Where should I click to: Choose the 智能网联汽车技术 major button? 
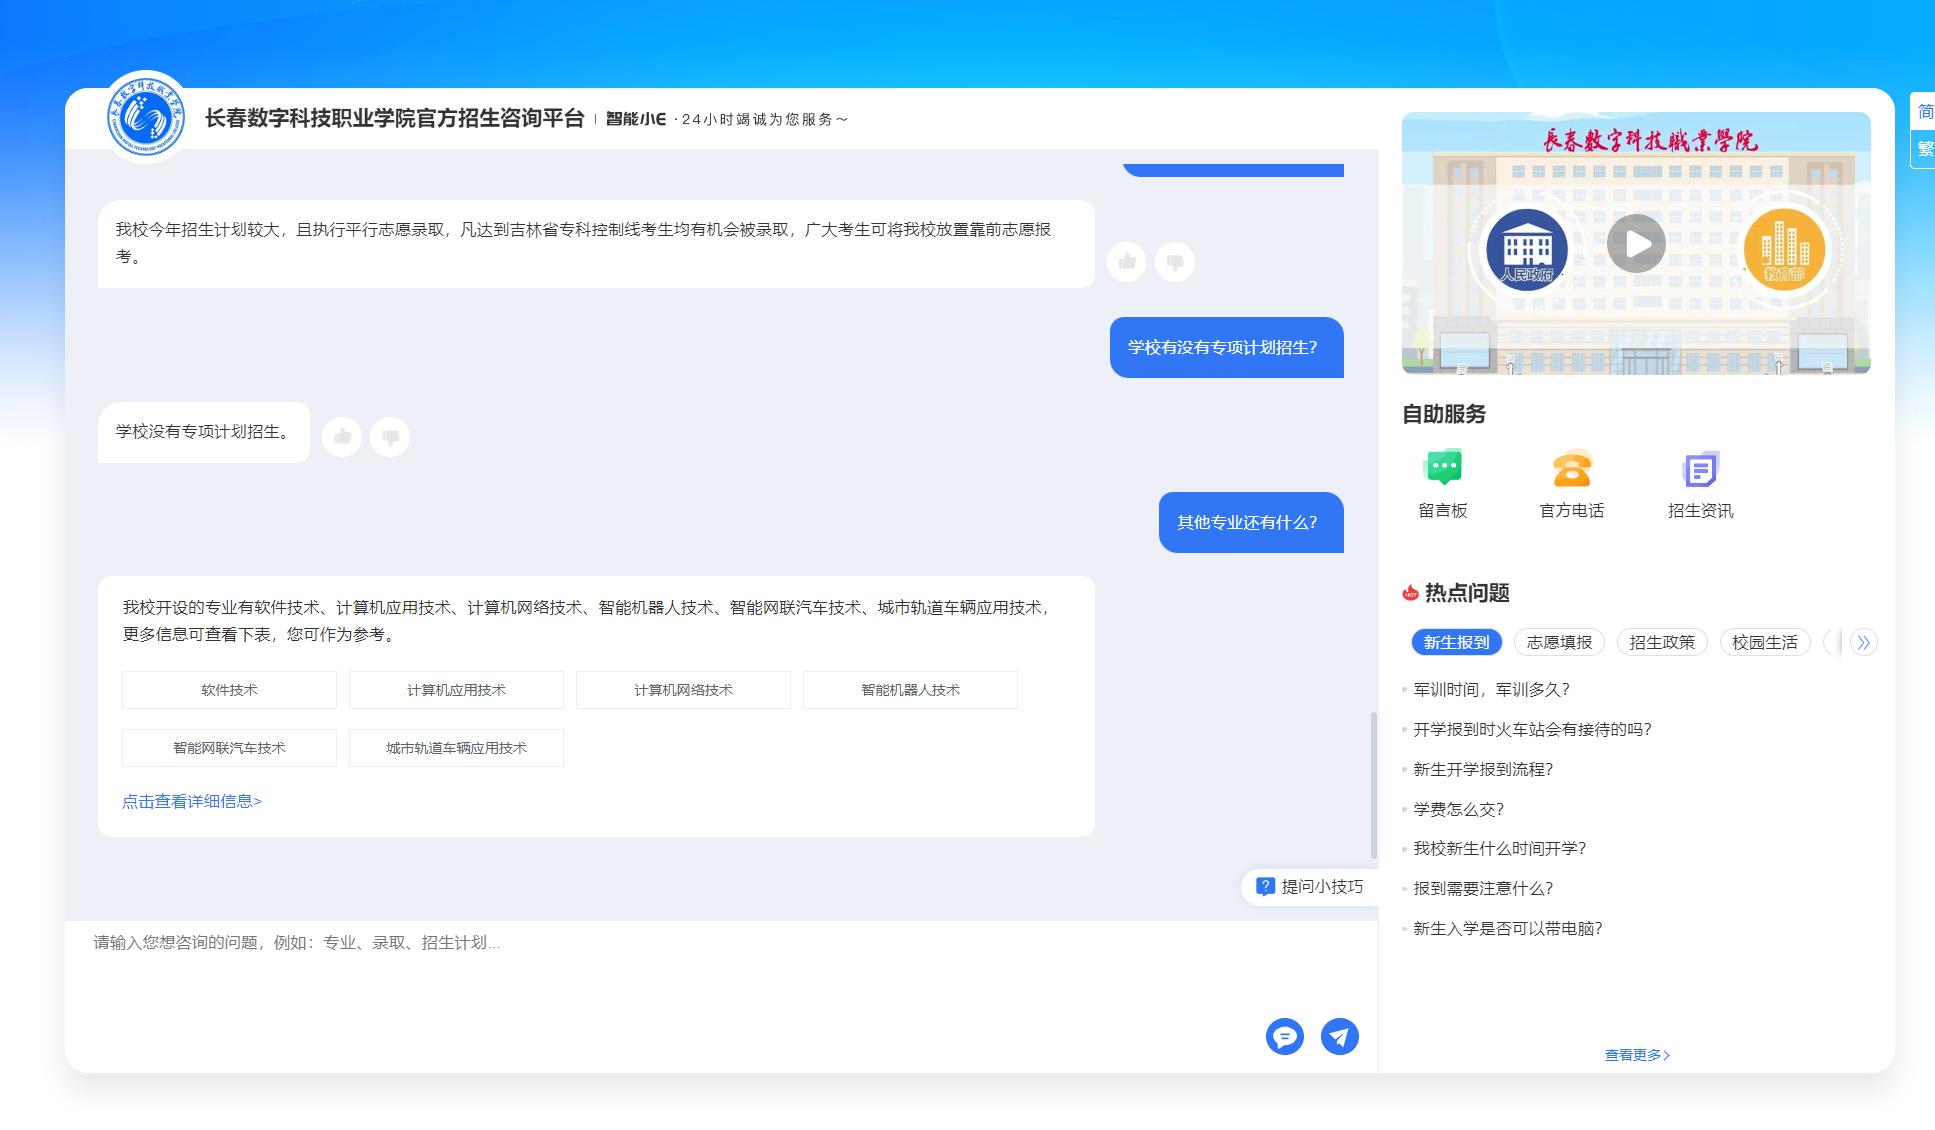click(229, 748)
